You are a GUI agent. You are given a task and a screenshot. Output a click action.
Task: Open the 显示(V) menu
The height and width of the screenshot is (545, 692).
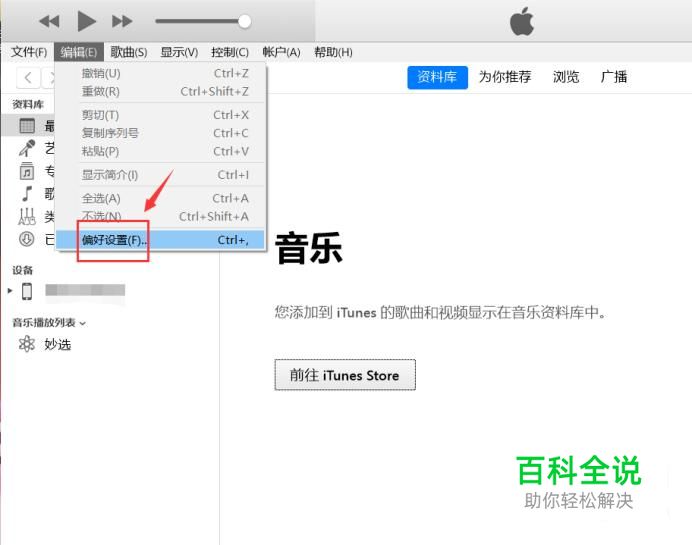pos(179,52)
